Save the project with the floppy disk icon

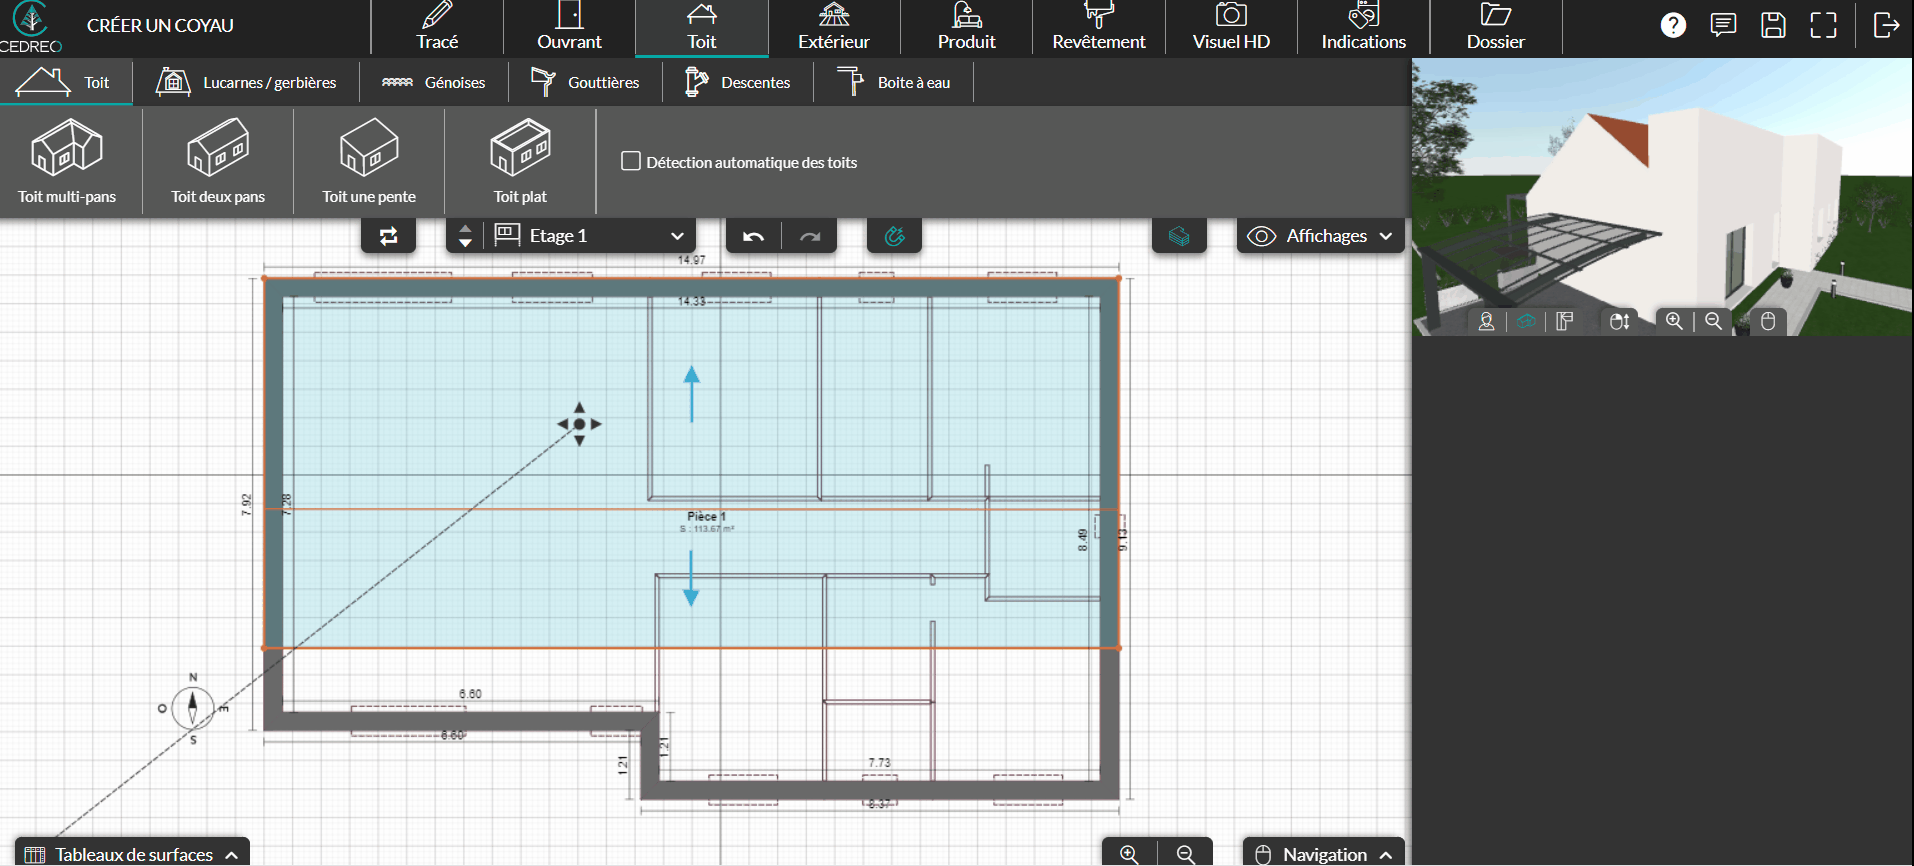(x=1773, y=25)
